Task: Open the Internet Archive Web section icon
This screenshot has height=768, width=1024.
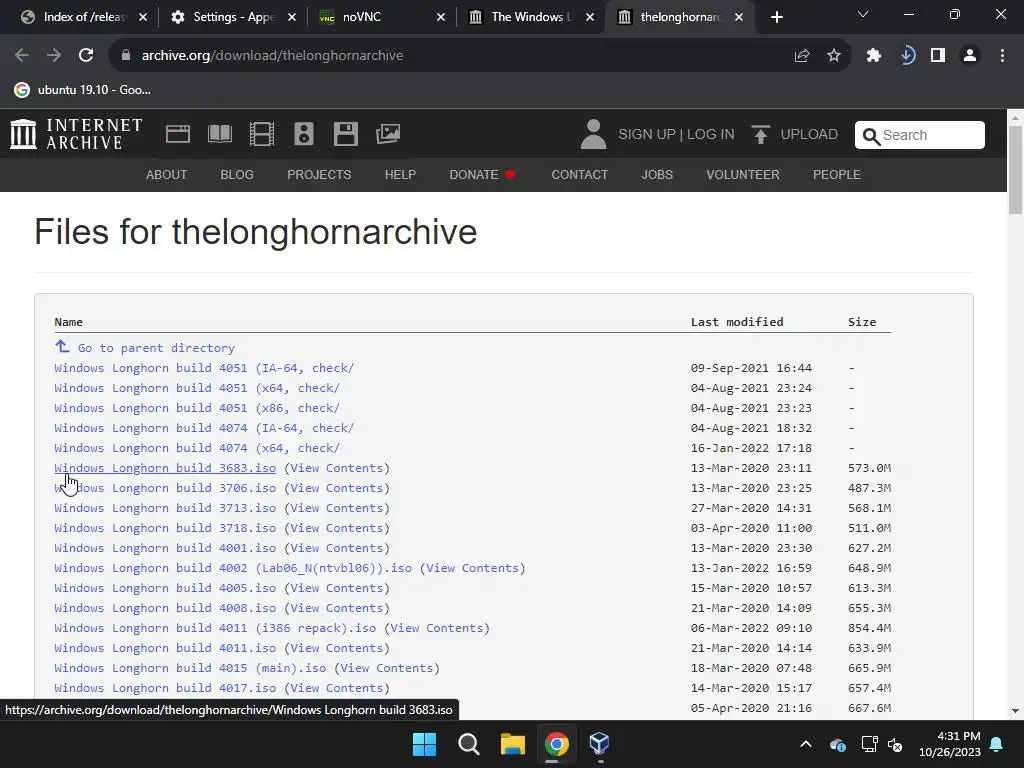Action: point(178,135)
